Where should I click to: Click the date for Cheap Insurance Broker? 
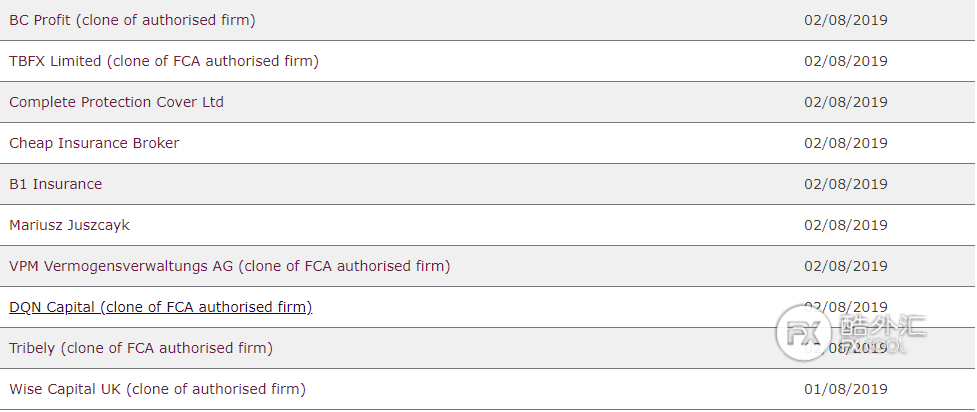click(x=846, y=143)
